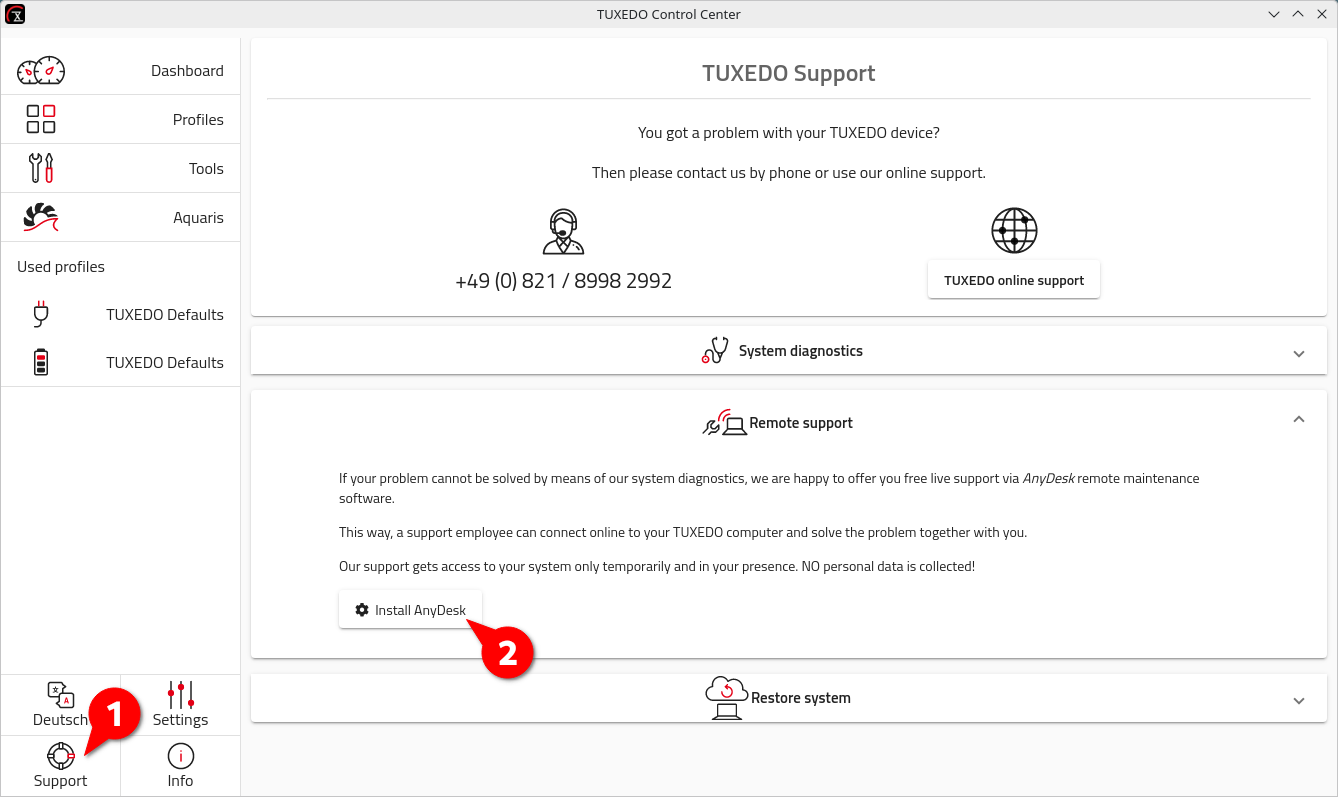
Task: Click the gear icon in Install AnyDesk button
Action: pyautogui.click(x=362, y=610)
